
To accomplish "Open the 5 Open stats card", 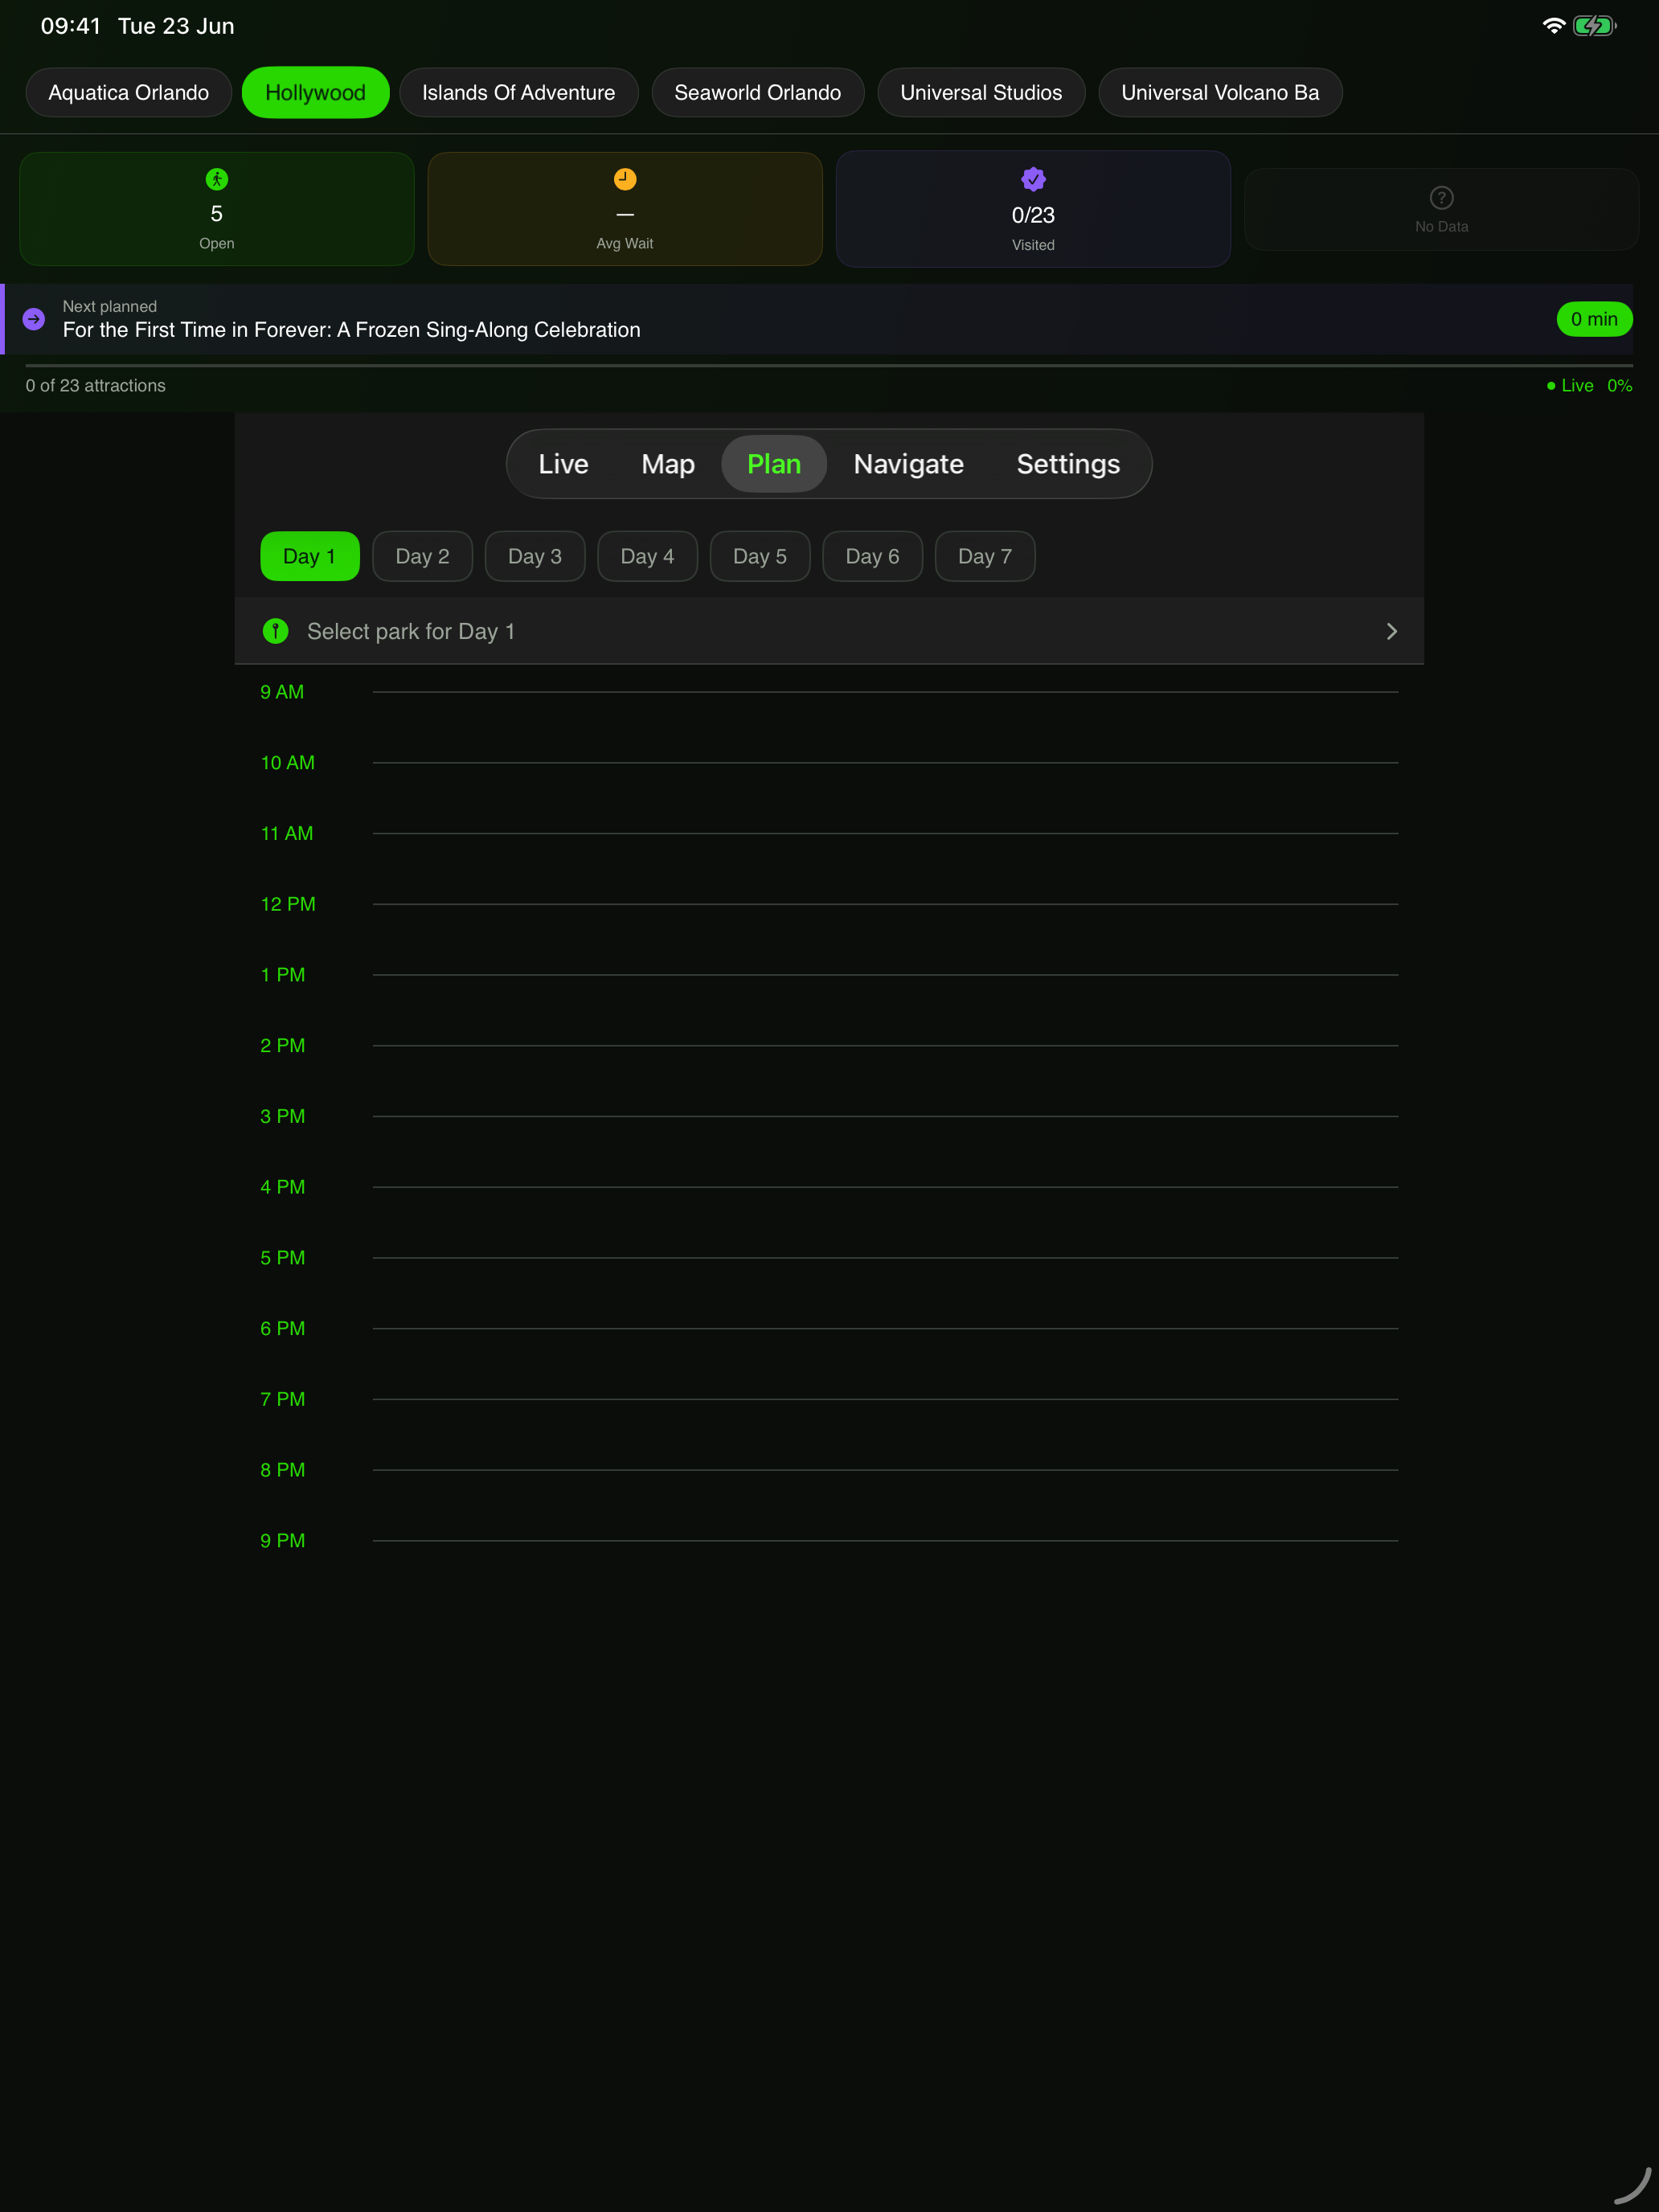I will click(217, 209).
